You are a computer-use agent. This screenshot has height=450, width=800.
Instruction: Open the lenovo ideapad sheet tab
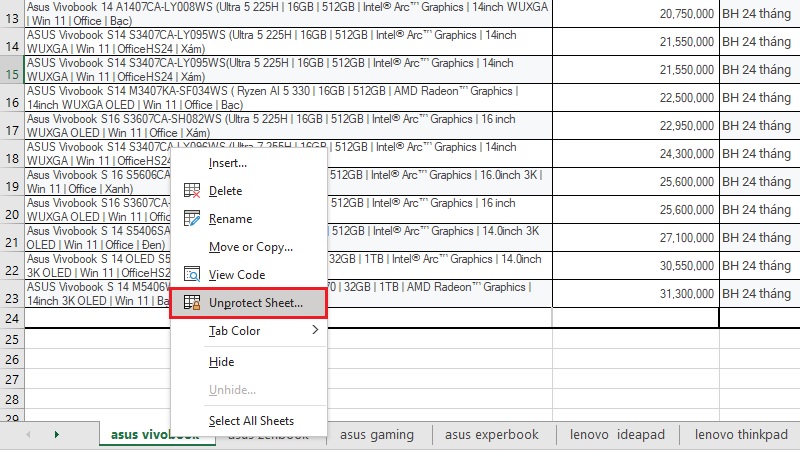click(x=617, y=435)
